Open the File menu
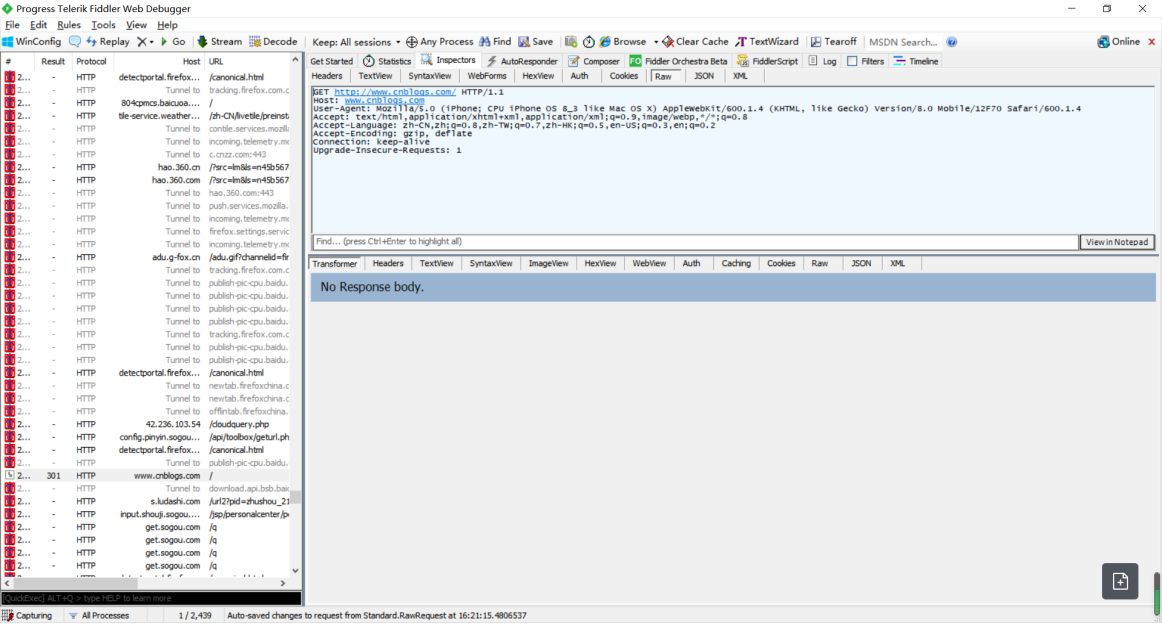Image resolution: width=1162 pixels, height=624 pixels. [12, 25]
